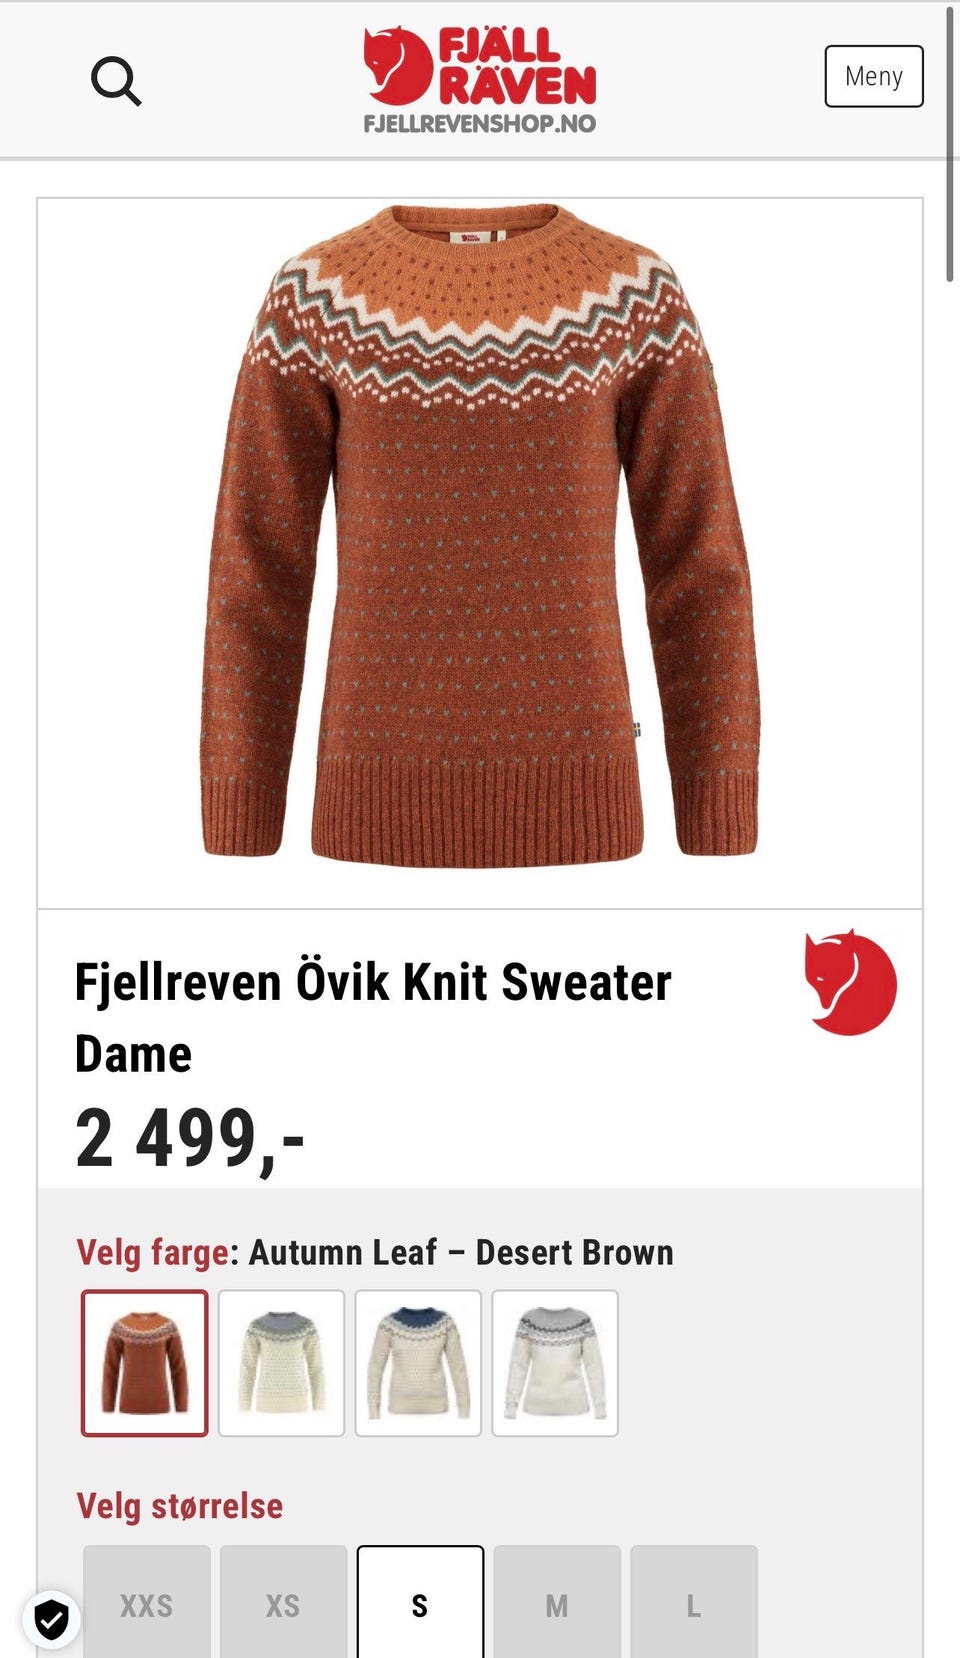
Task: Click the Fjellreven Övik Knit Sweater title
Action: (x=373, y=1017)
